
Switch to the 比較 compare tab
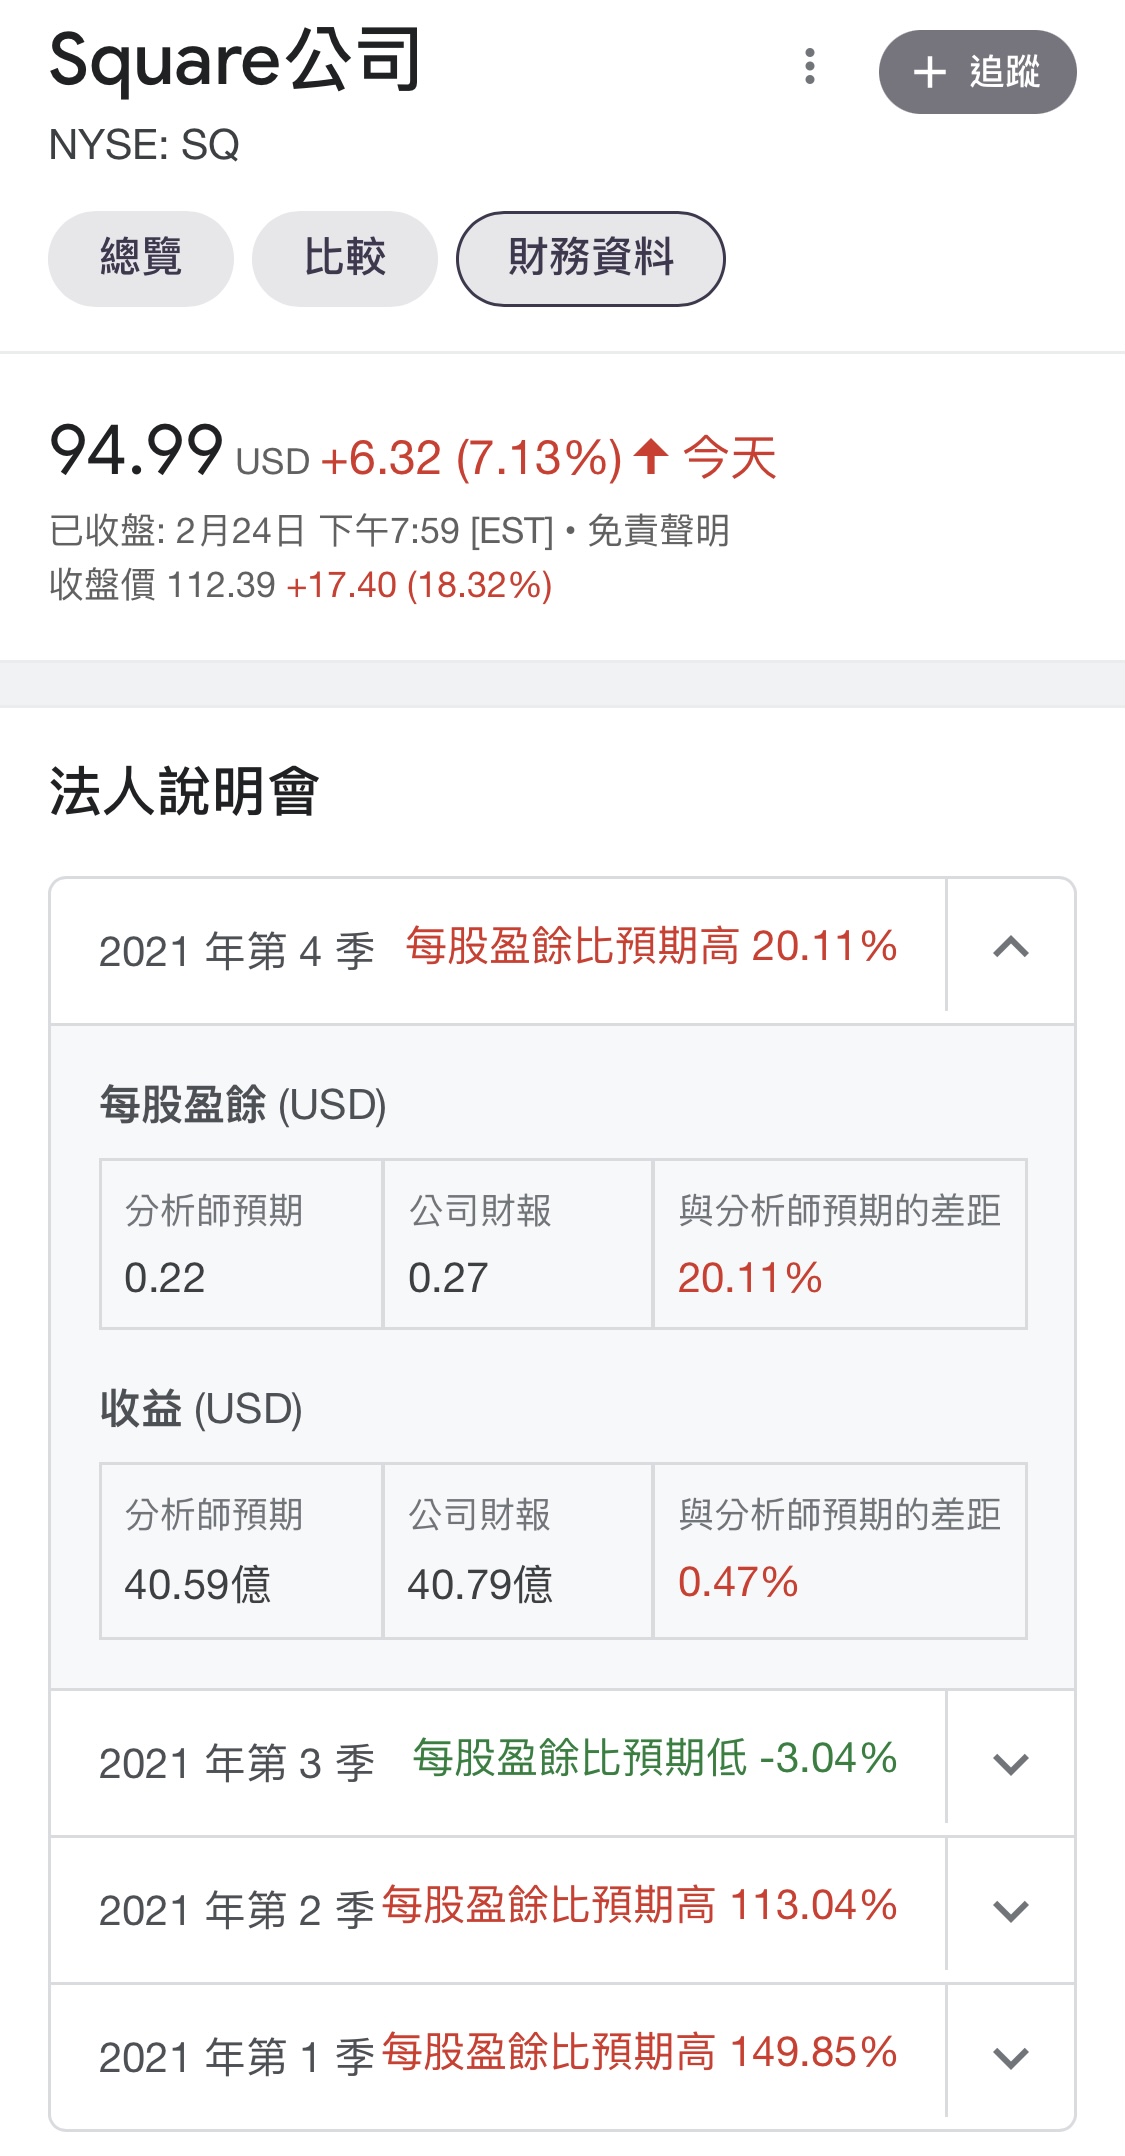(344, 258)
